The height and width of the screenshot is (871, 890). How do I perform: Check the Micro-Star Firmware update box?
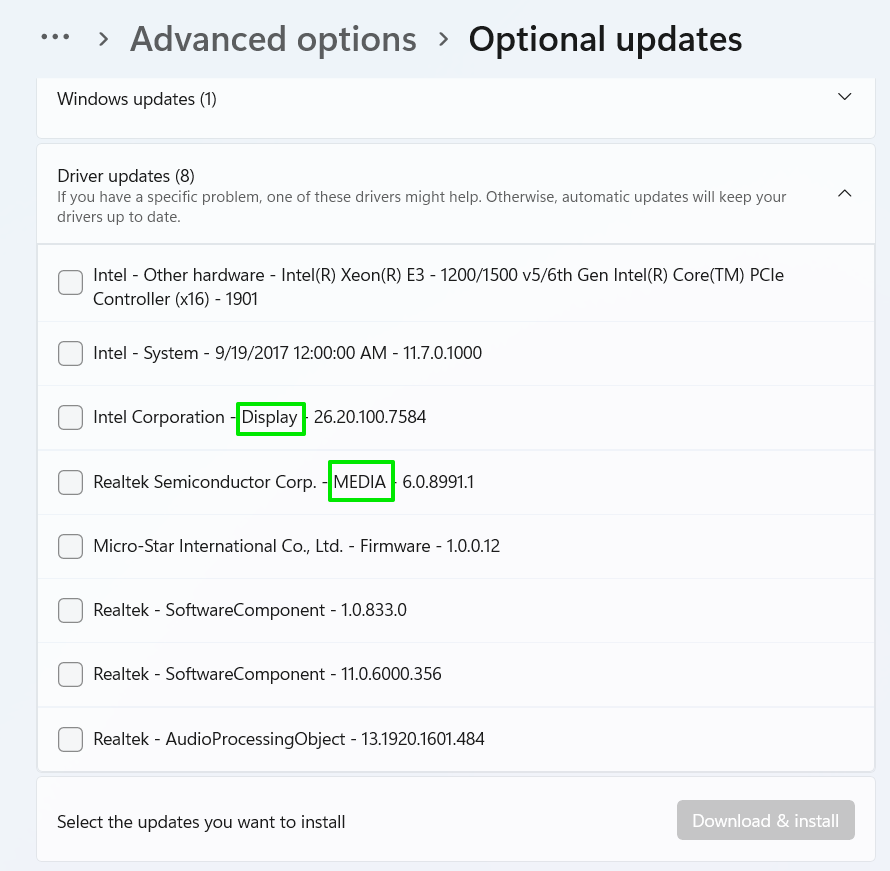click(70, 546)
